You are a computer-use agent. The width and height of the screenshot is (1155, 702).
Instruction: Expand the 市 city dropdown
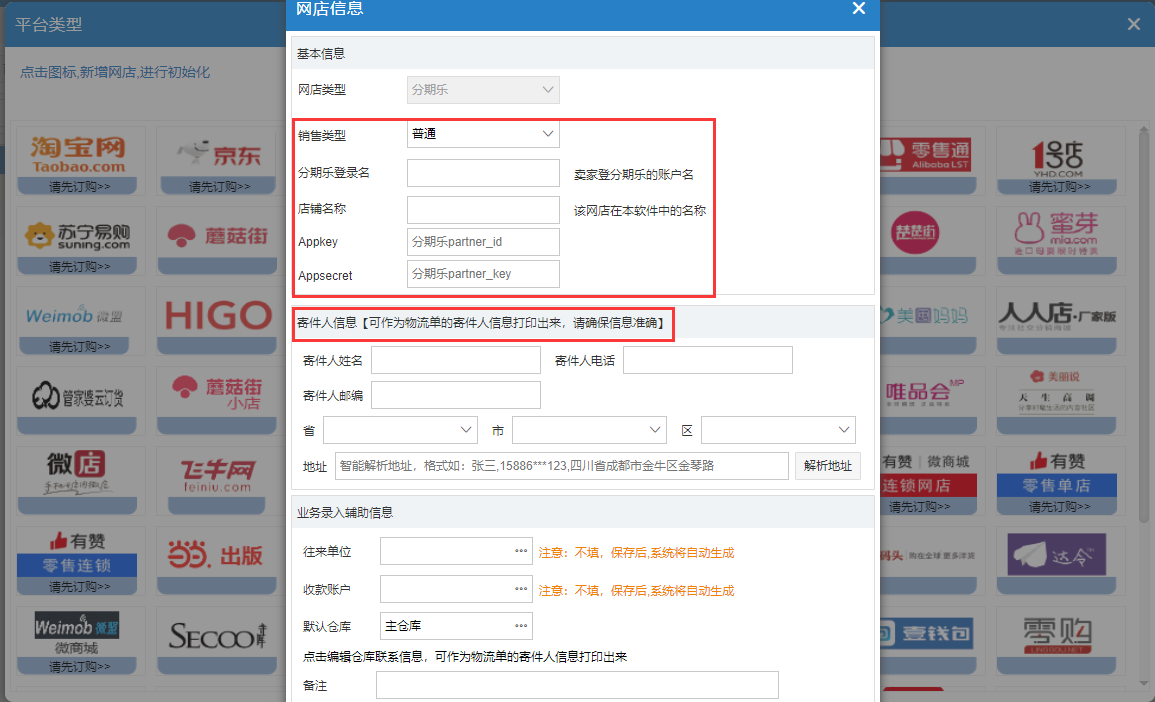(x=589, y=430)
